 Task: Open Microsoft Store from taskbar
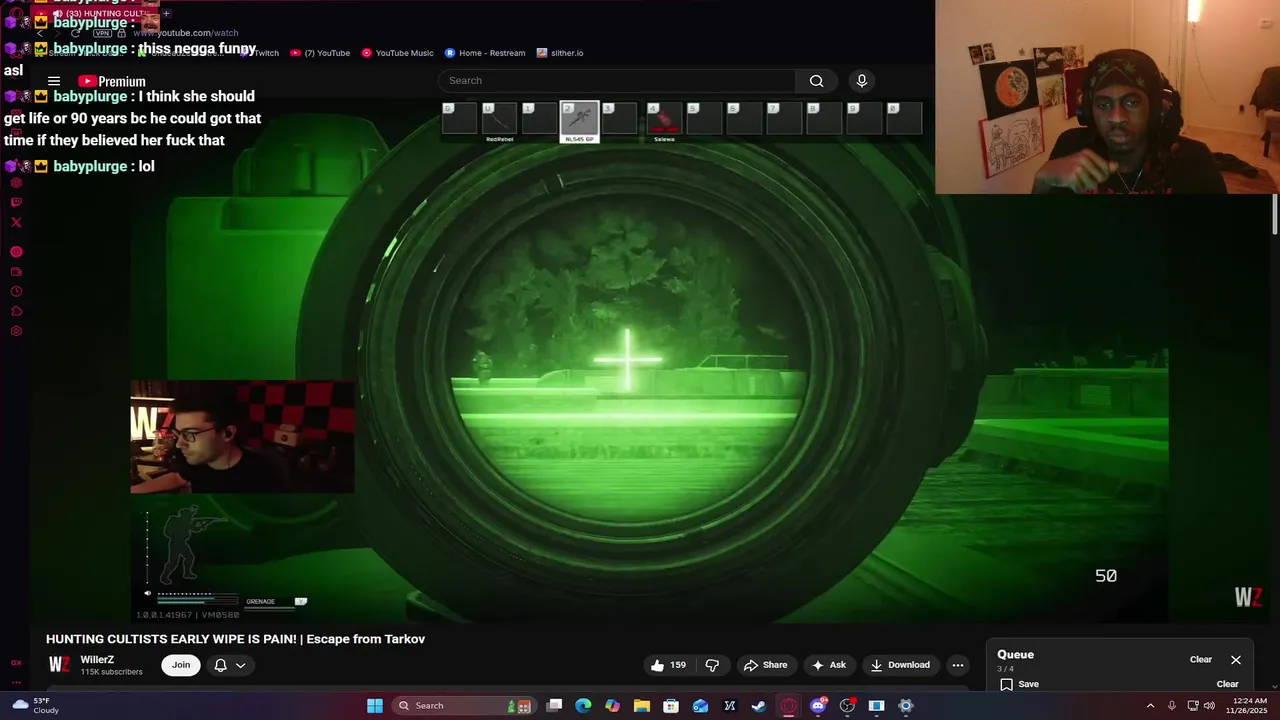coord(671,706)
